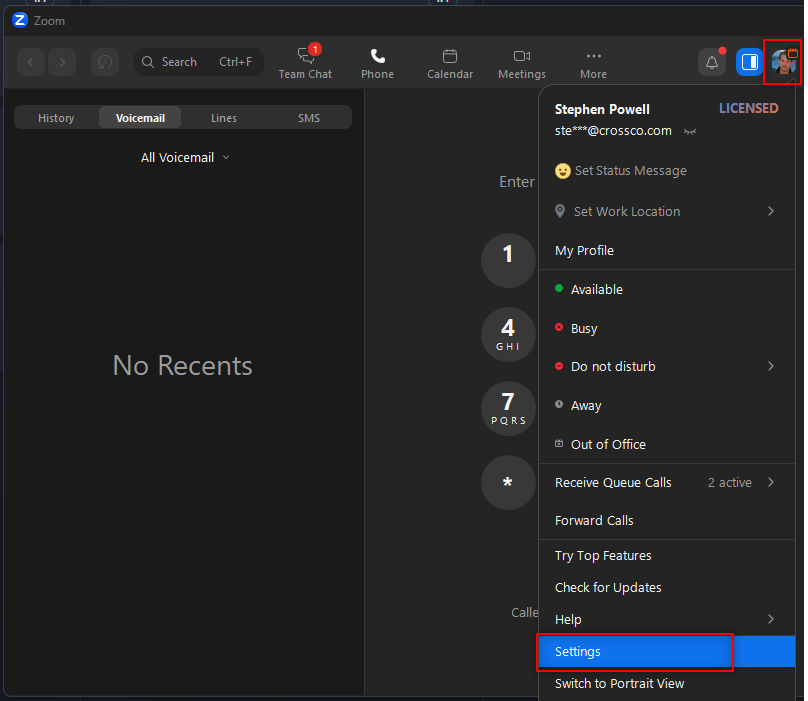The height and width of the screenshot is (701, 808).
Task: Set status to Away
Action: (x=667, y=406)
